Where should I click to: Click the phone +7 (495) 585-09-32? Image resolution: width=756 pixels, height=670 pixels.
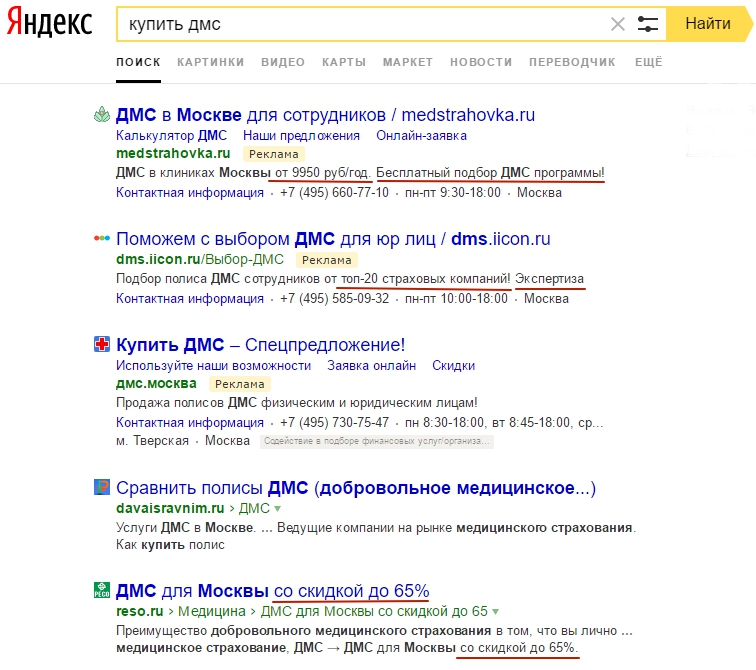[x=335, y=298]
